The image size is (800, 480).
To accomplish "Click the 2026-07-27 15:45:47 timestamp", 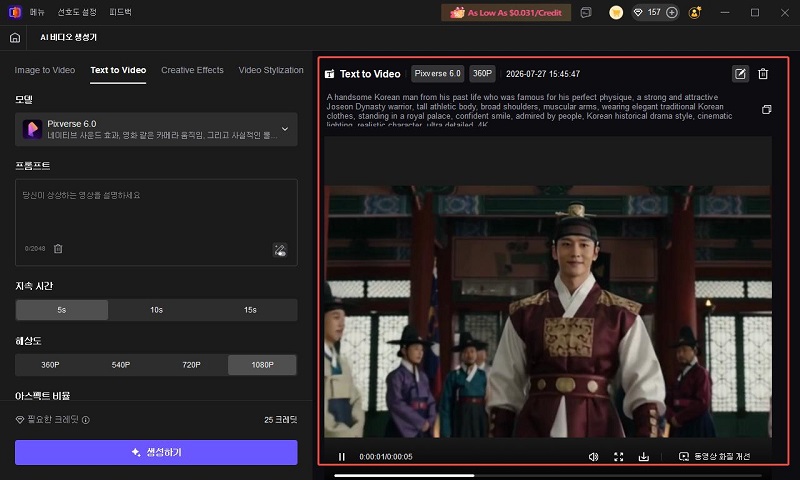I will [543, 74].
